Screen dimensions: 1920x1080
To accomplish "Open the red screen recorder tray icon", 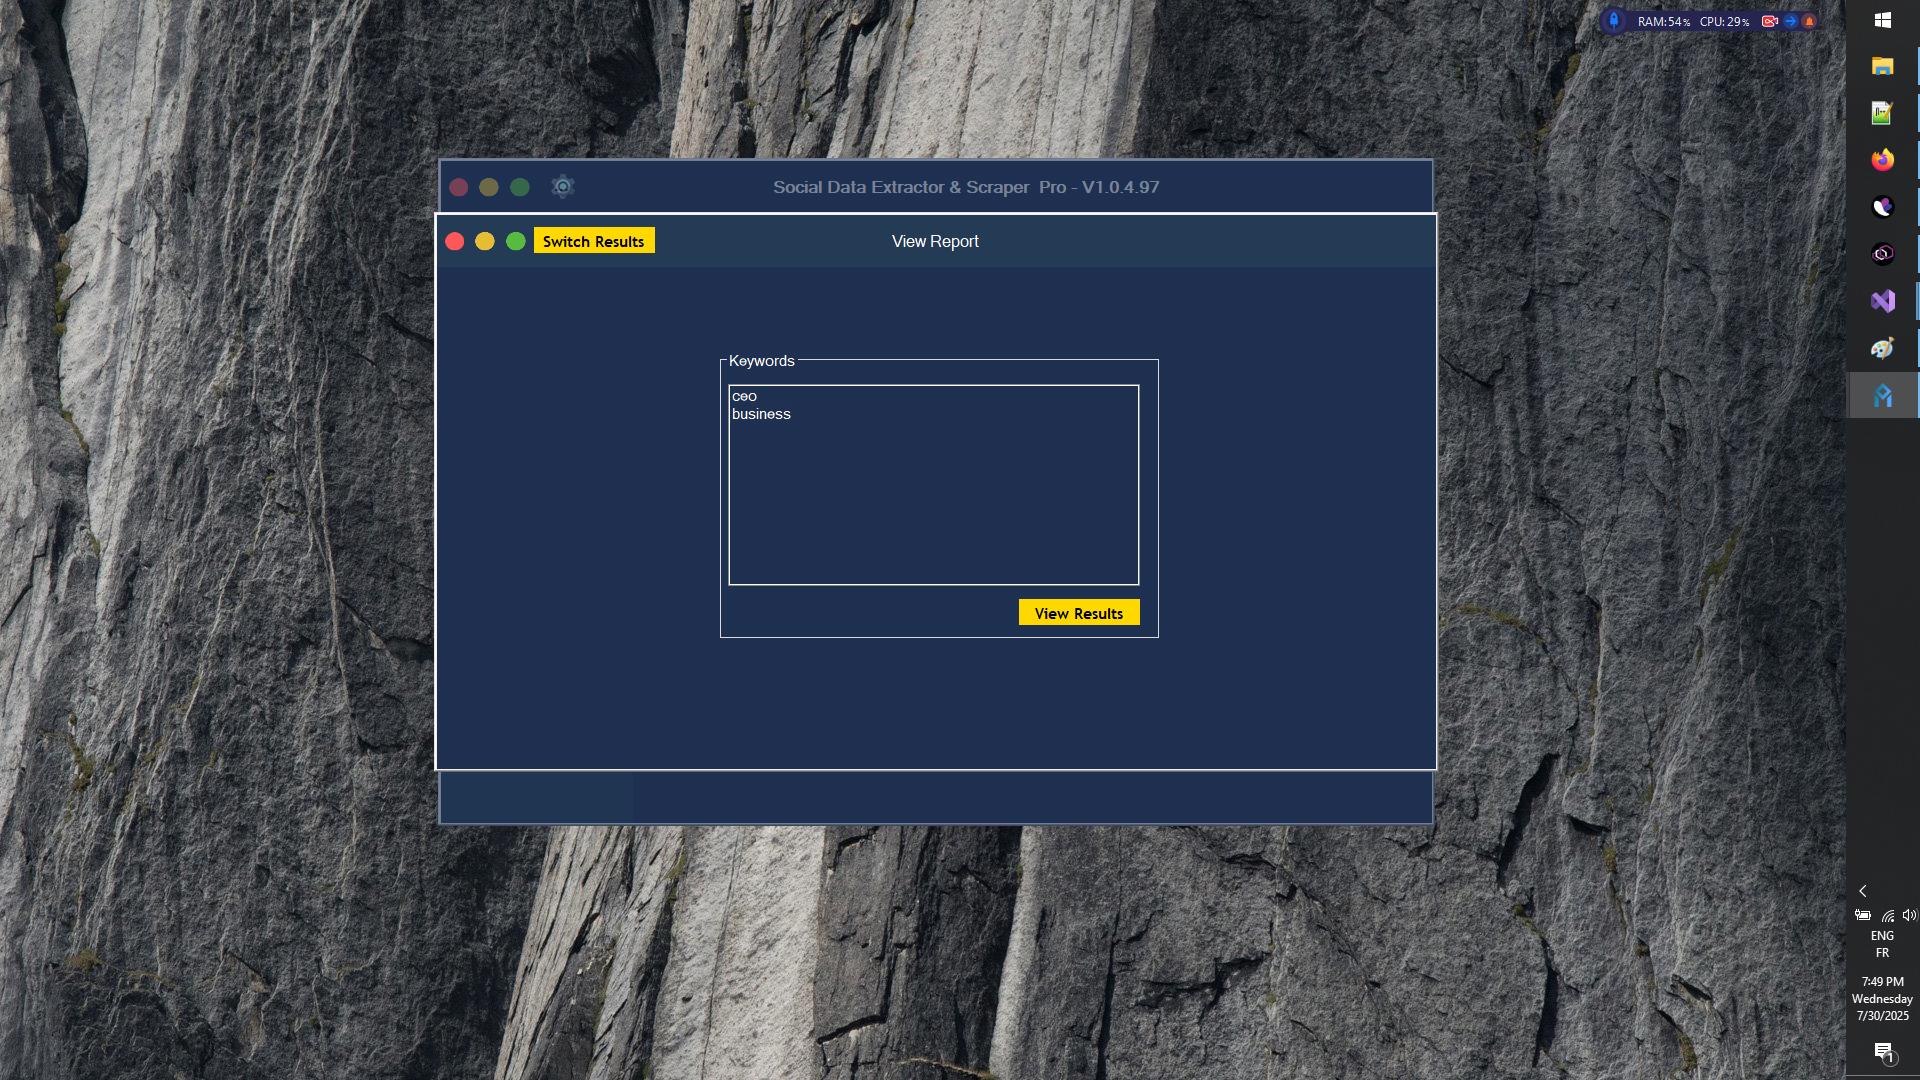I will coord(1771,20).
